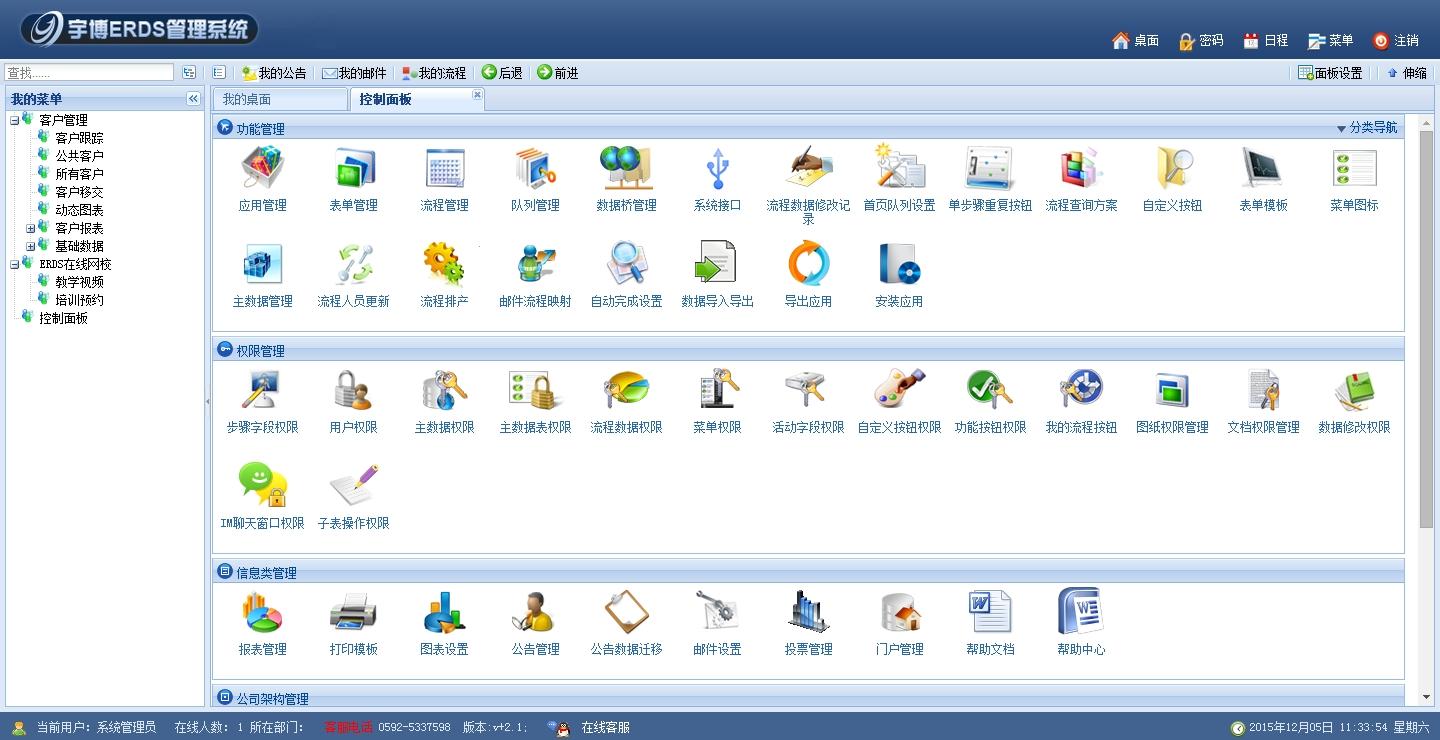Open IM聊天窗口权限 icon
The width and height of the screenshot is (1440, 740).
point(262,488)
